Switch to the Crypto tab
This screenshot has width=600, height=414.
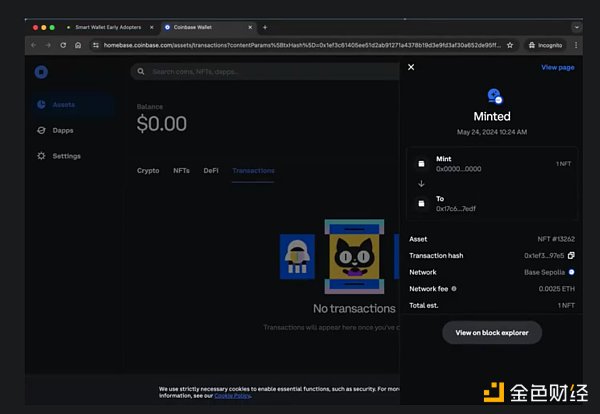(x=148, y=171)
